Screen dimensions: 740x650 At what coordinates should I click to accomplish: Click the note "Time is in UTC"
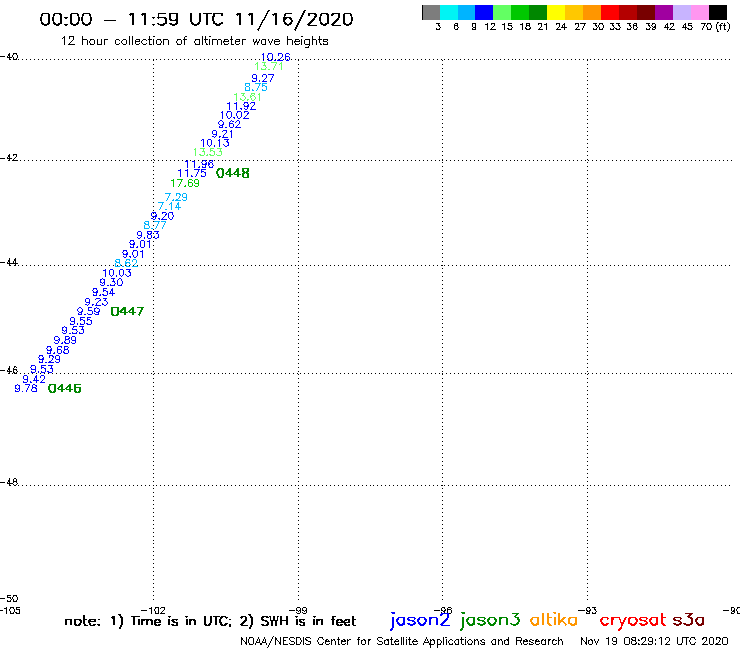181,621
